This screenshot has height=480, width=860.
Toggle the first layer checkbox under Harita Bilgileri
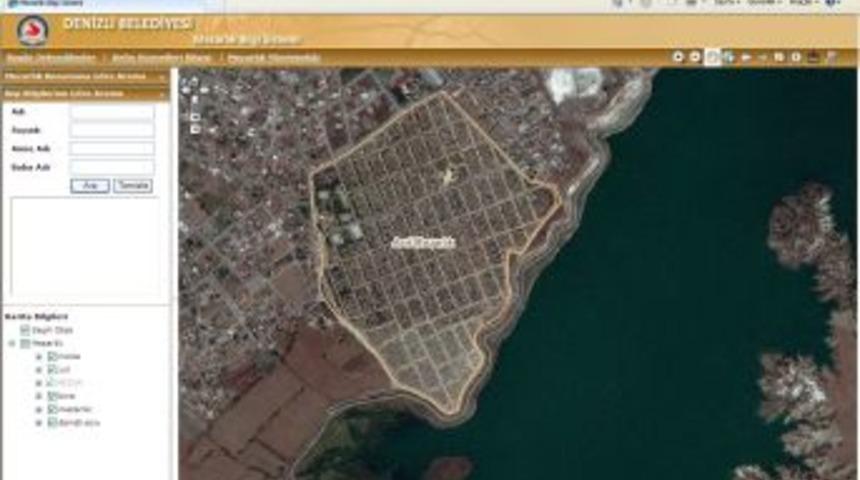pos(25,330)
